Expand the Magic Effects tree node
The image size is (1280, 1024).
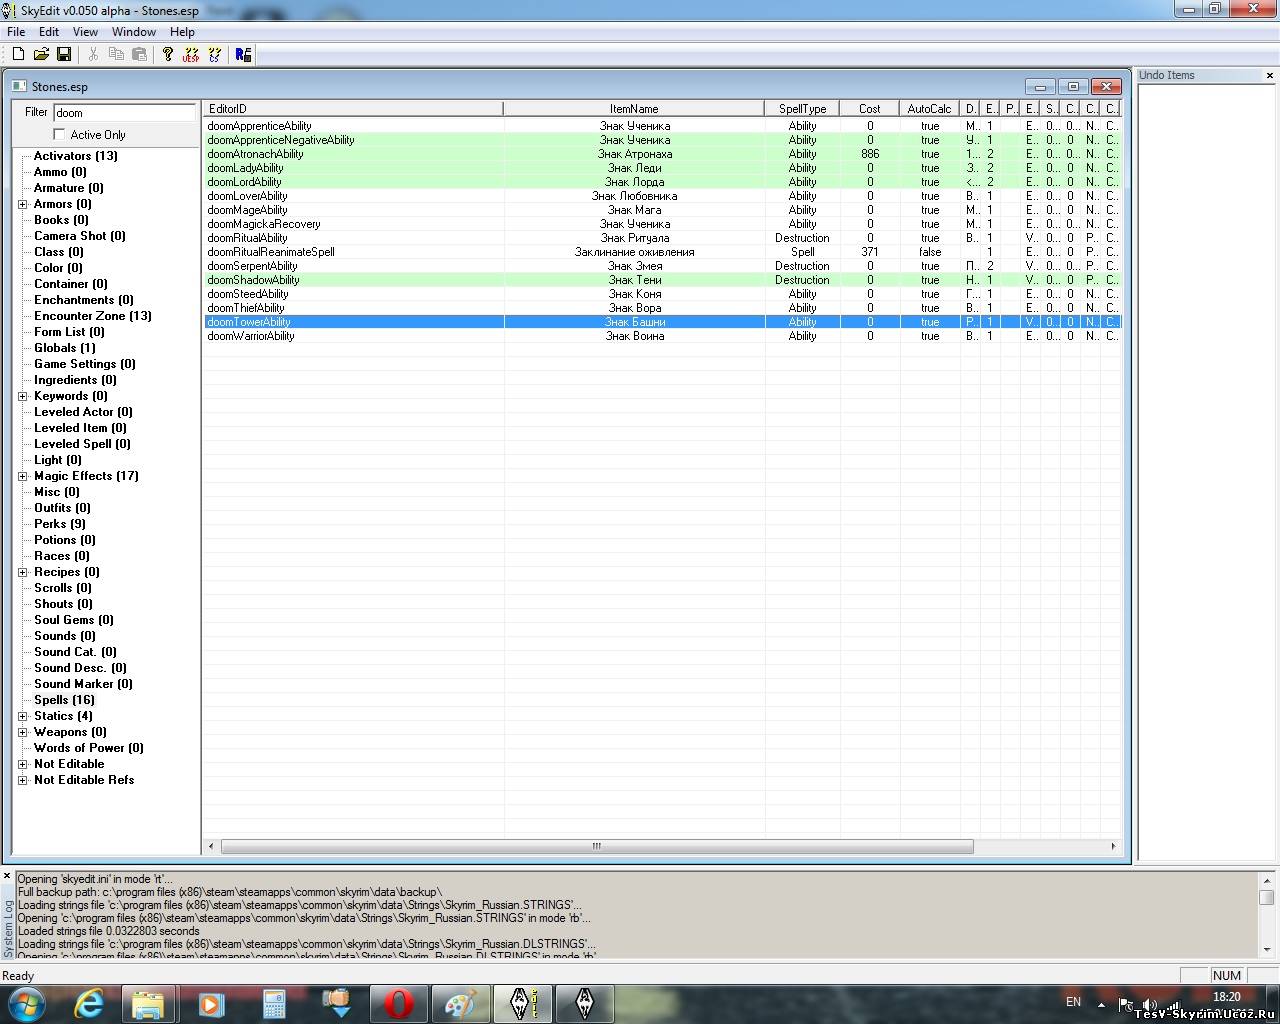(22, 476)
